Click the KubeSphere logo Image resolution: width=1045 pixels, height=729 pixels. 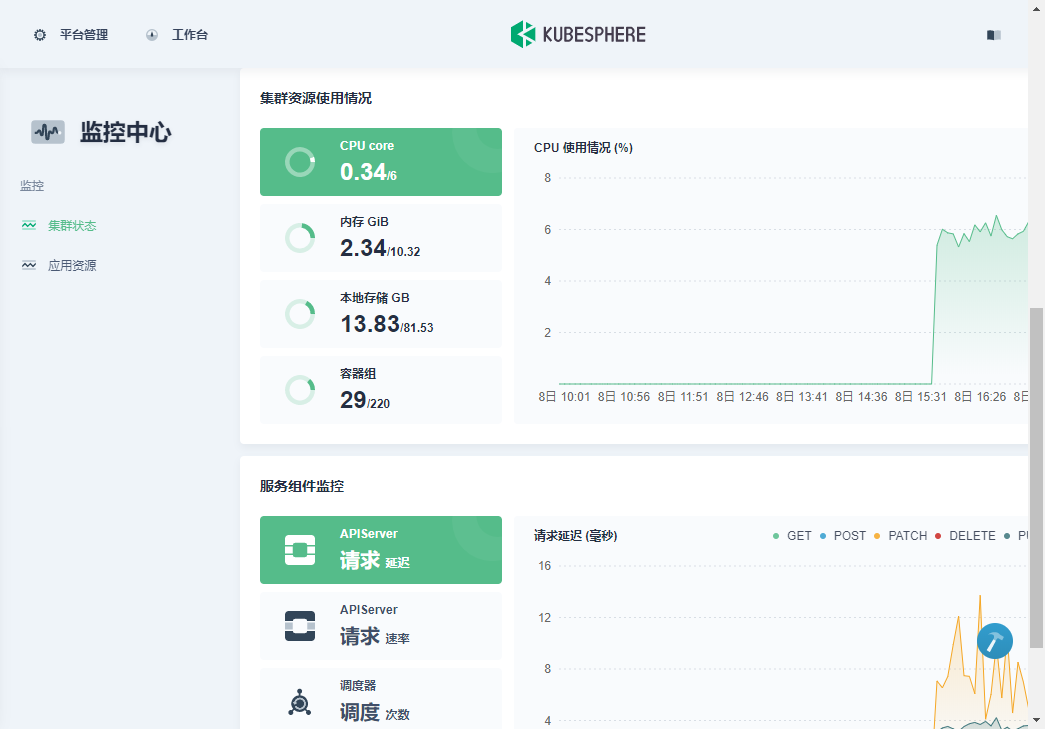pos(578,35)
